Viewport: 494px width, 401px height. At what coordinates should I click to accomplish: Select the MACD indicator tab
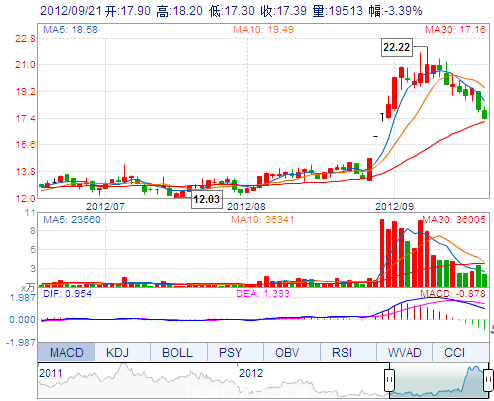pyautogui.click(x=66, y=352)
